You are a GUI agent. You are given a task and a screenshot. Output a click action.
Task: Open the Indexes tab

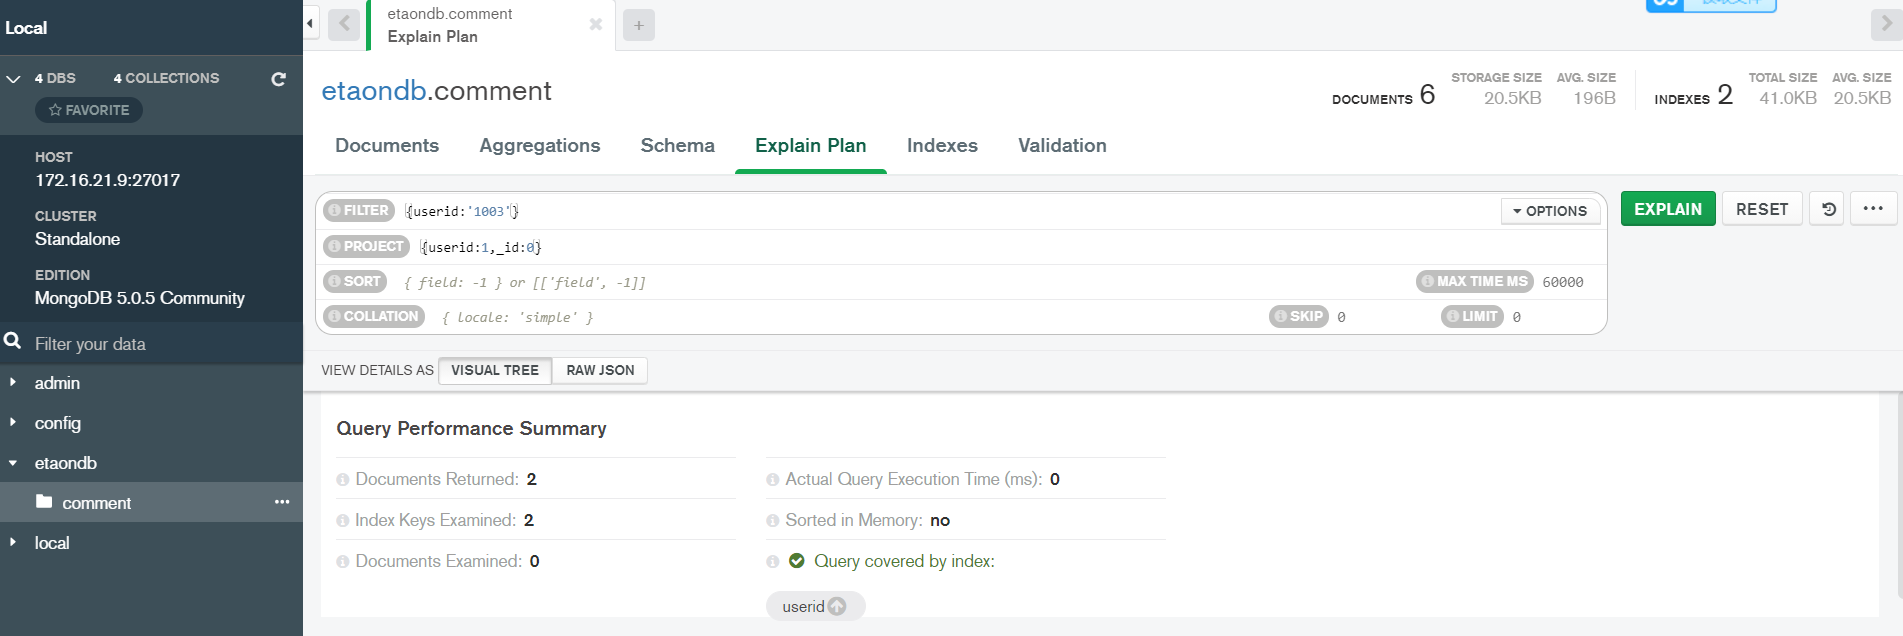[x=942, y=146]
